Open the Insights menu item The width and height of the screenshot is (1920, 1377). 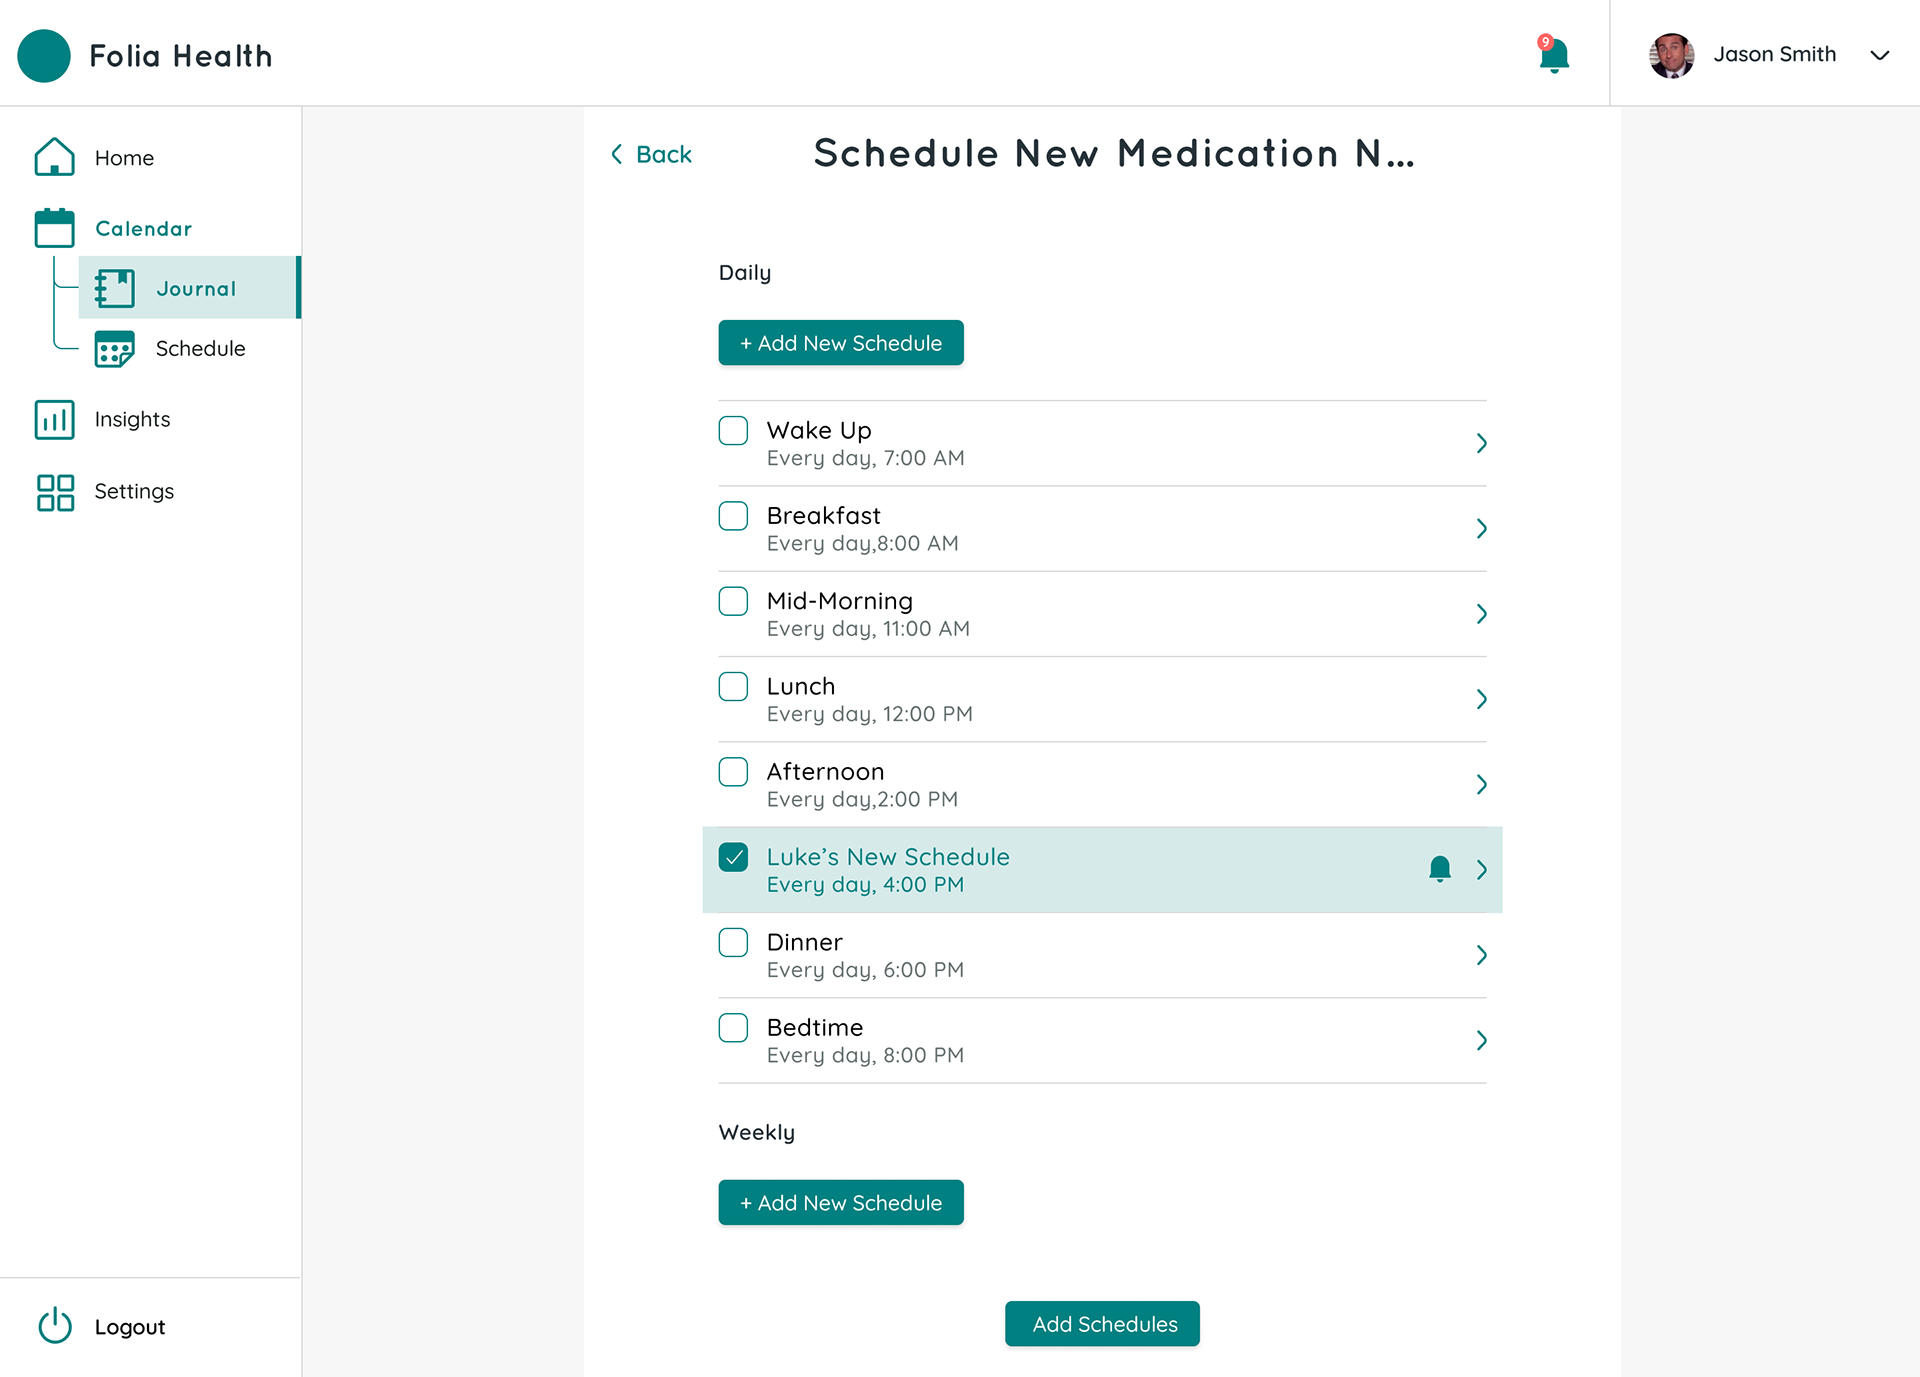[132, 420]
